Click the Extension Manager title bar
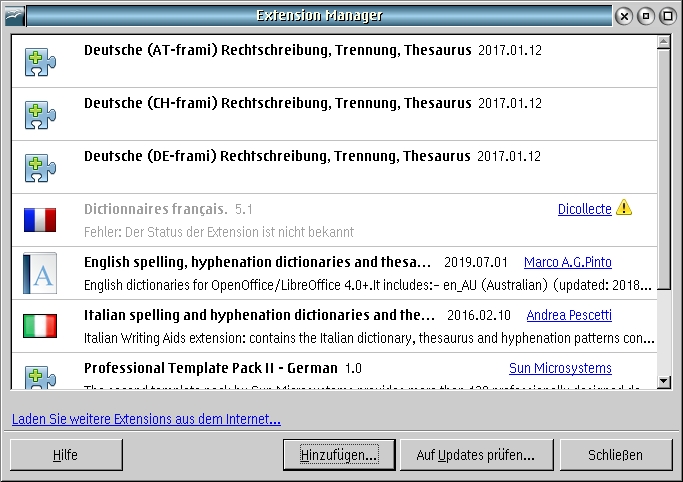This screenshot has height=482, width=683. [319, 16]
